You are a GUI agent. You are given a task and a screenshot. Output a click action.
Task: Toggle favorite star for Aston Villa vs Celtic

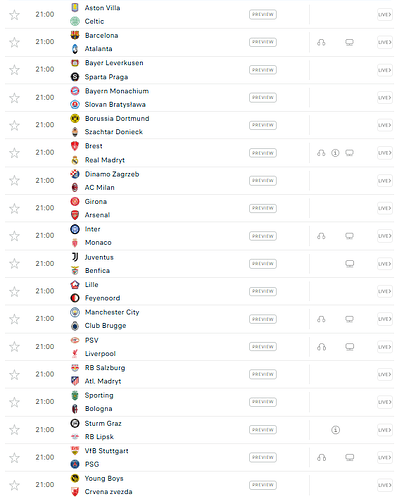14,15
